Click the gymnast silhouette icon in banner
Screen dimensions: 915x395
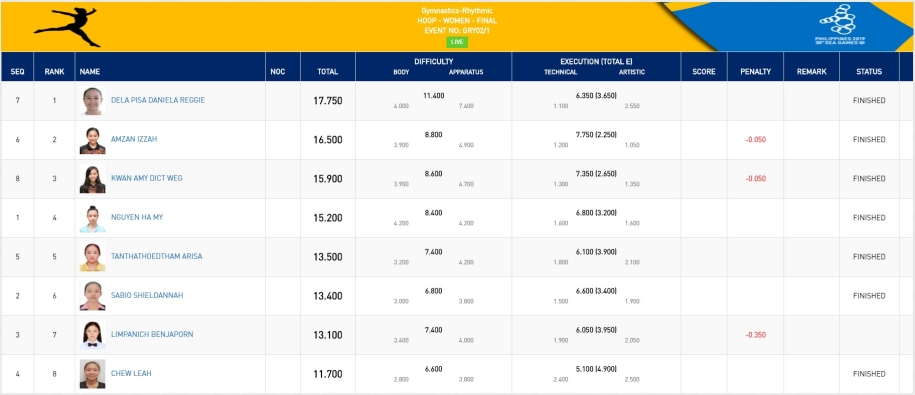coord(67,27)
